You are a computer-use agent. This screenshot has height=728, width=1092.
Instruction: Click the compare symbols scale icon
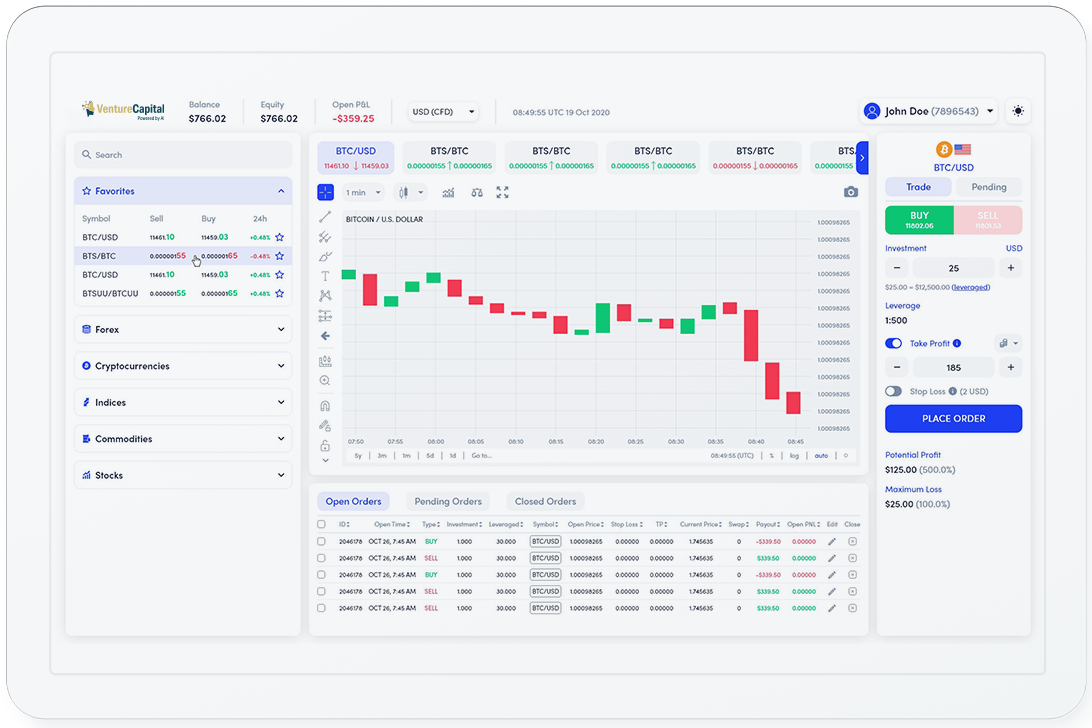[x=475, y=192]
